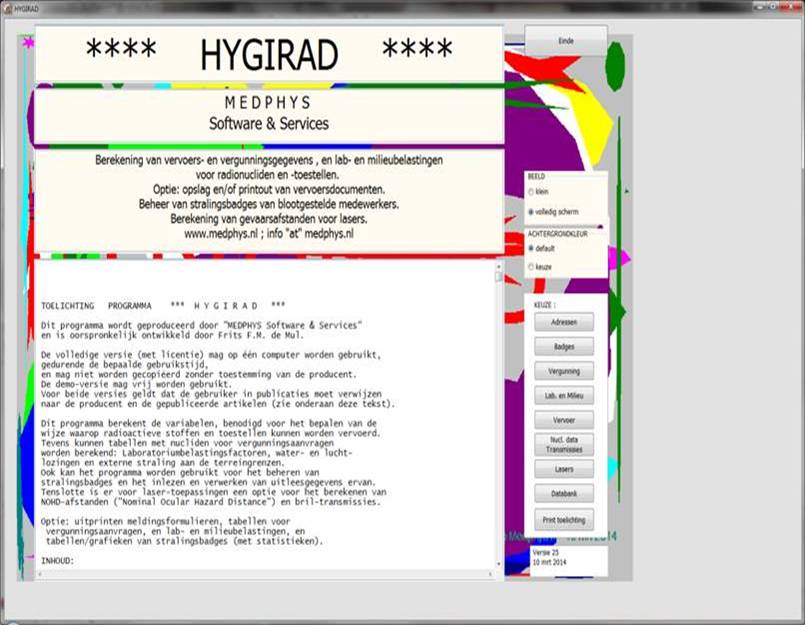This screenshot has width=805, height=625.
Task: Click the Einde button
Action: pos(566,41)
